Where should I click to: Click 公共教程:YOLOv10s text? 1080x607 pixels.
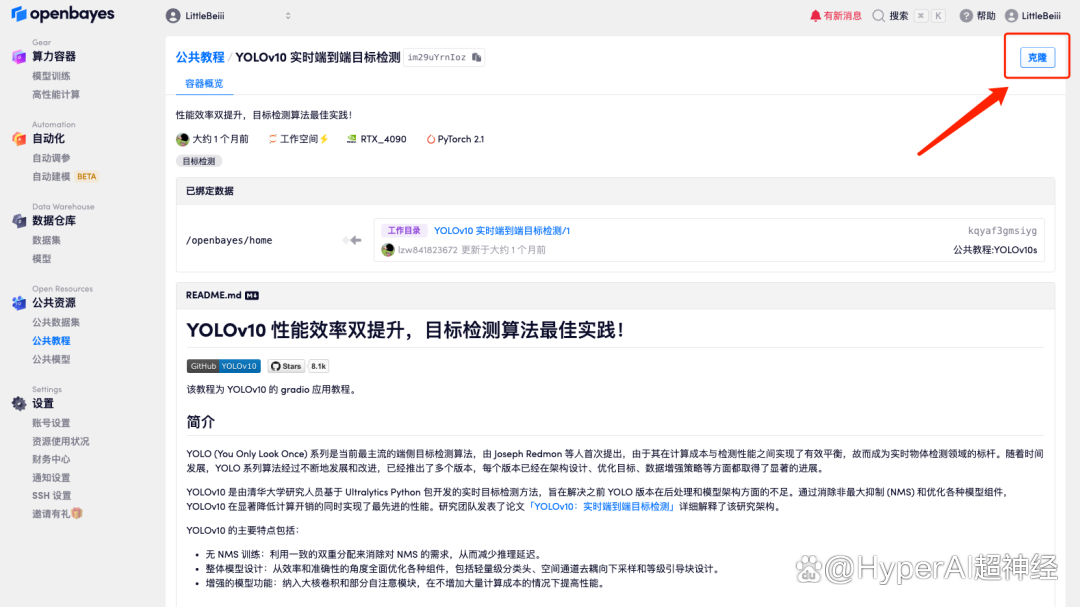click(995, 250)
